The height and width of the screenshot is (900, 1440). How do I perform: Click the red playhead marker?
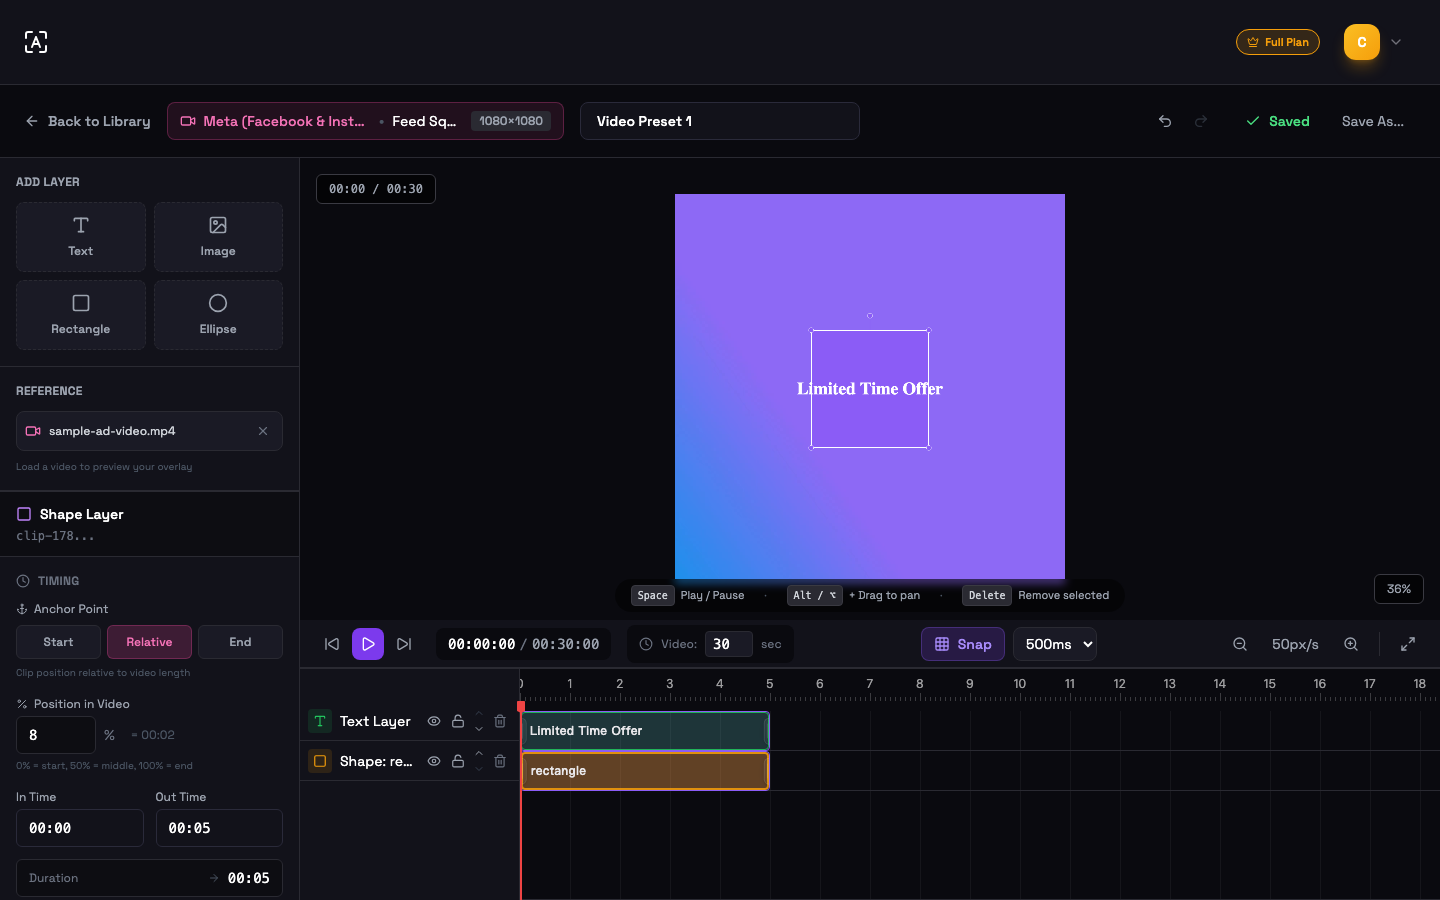(521, 706)
